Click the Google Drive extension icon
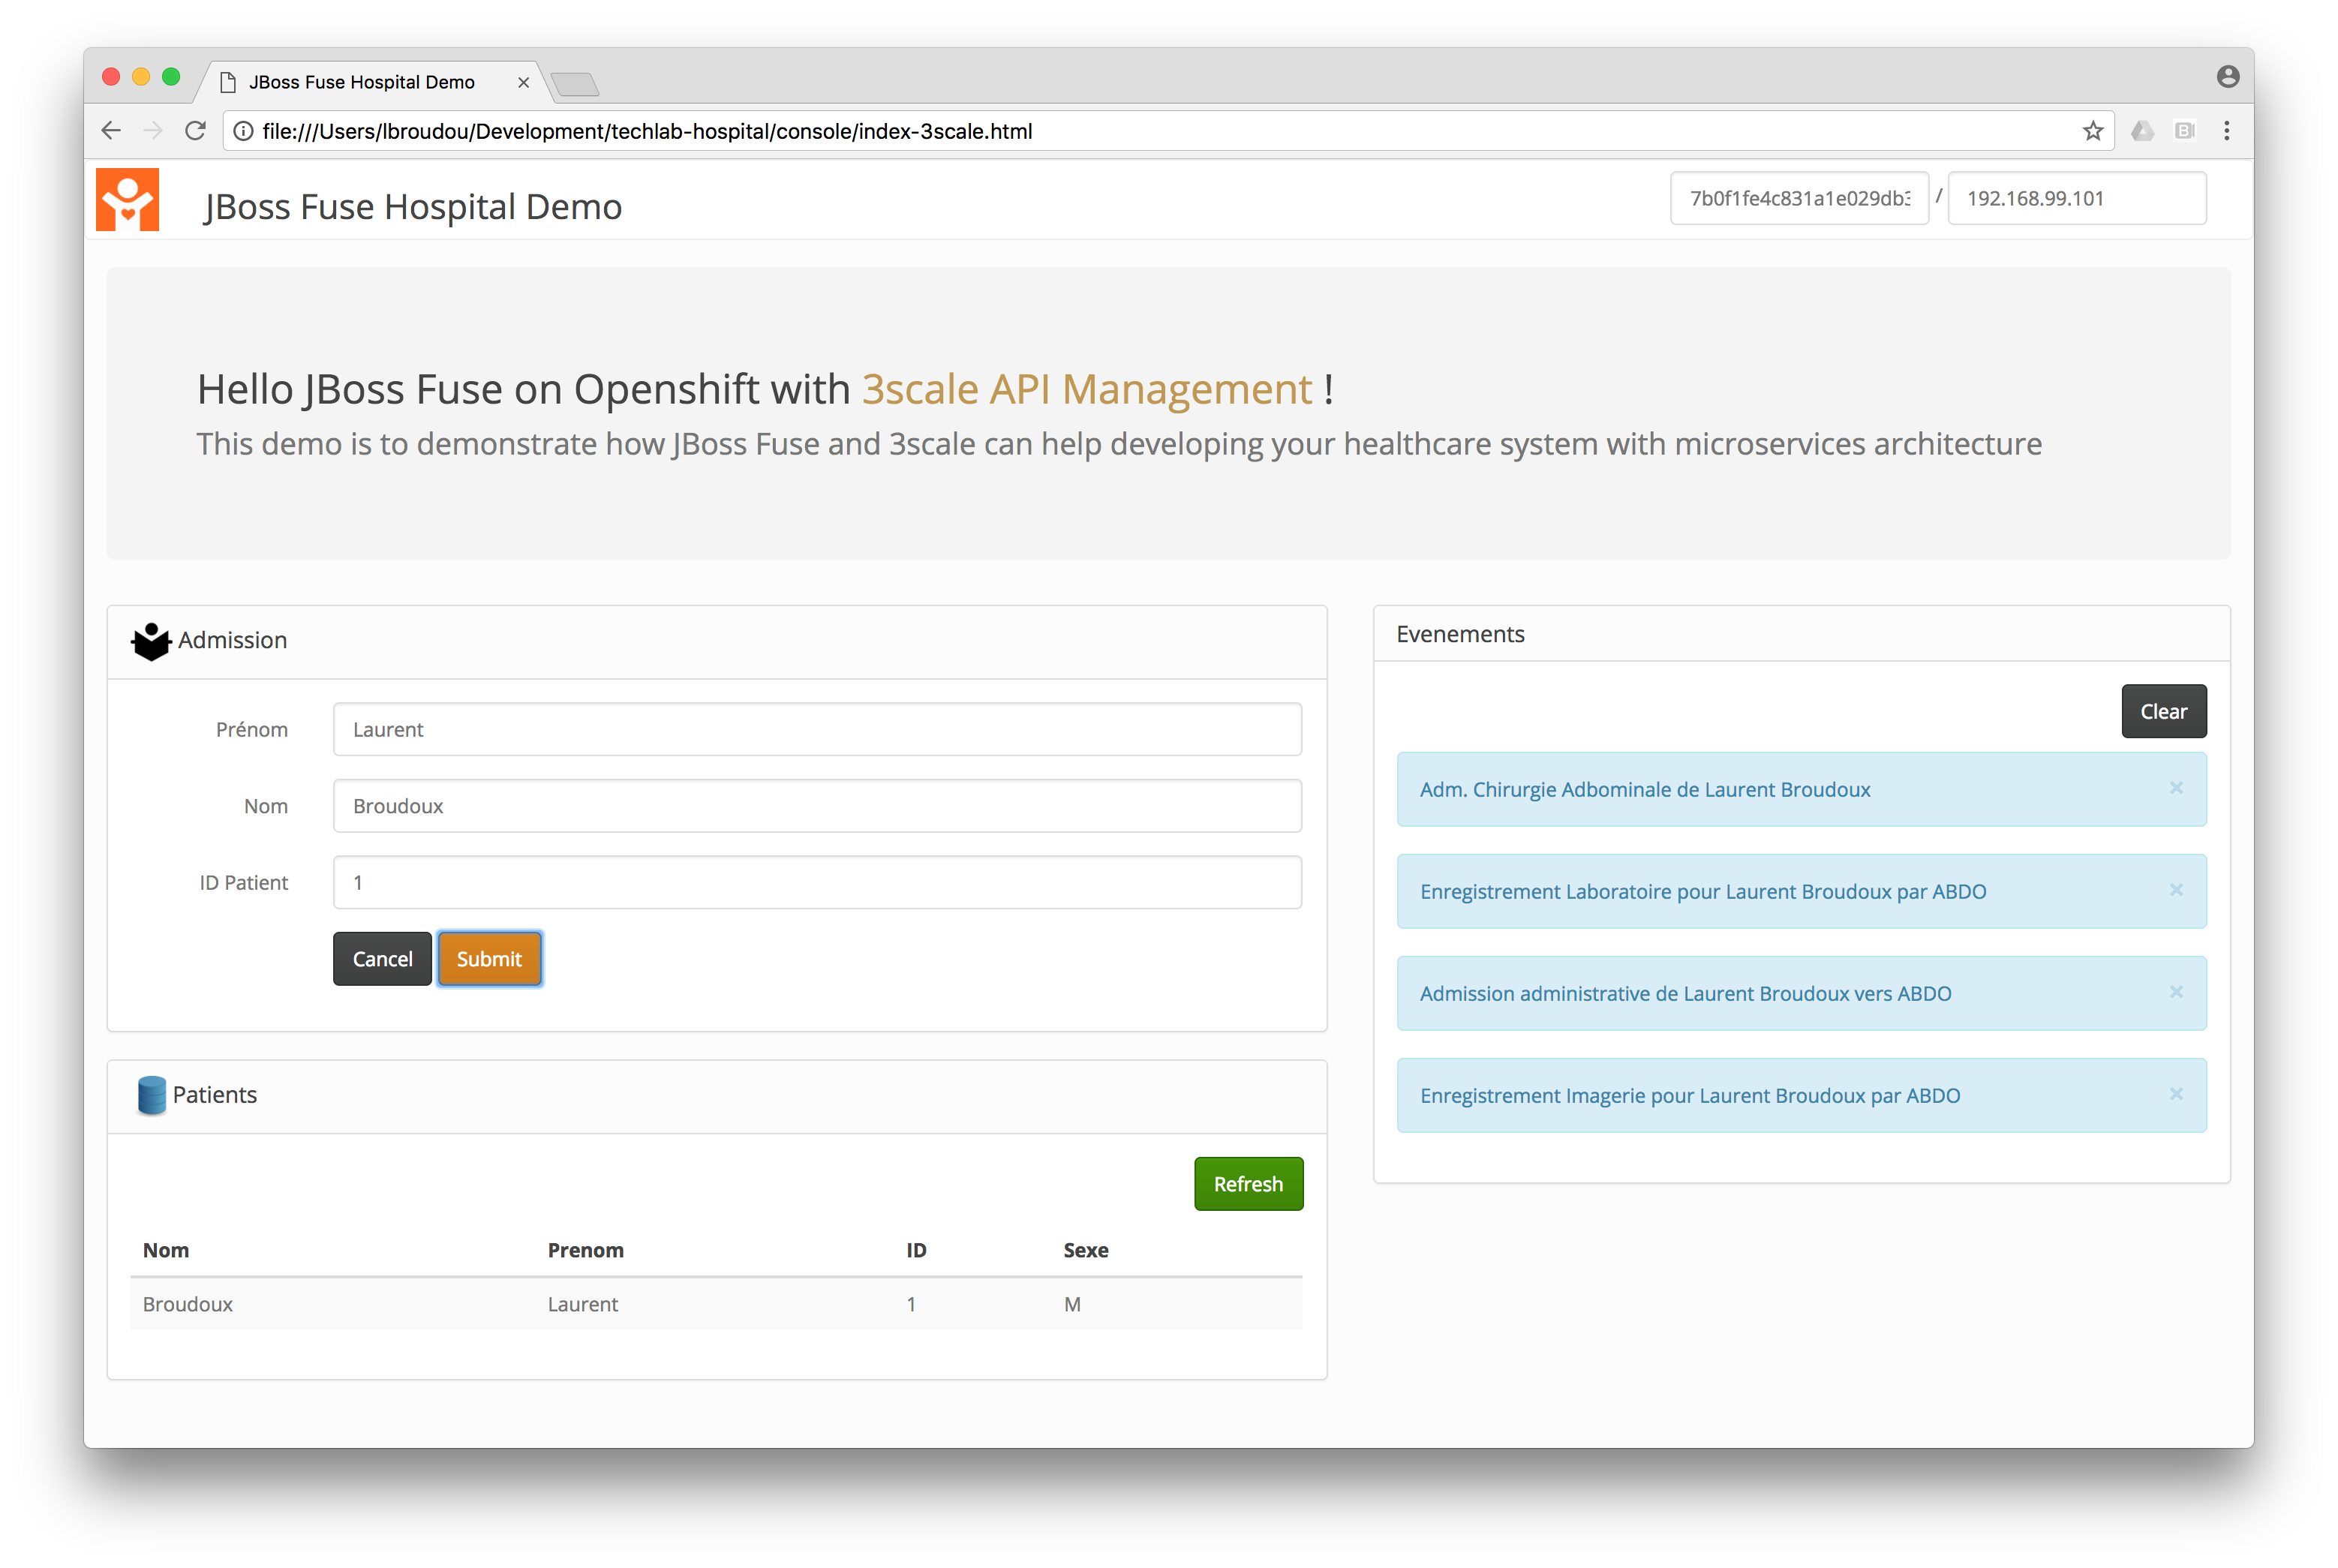 click(x=2142, y=131)
